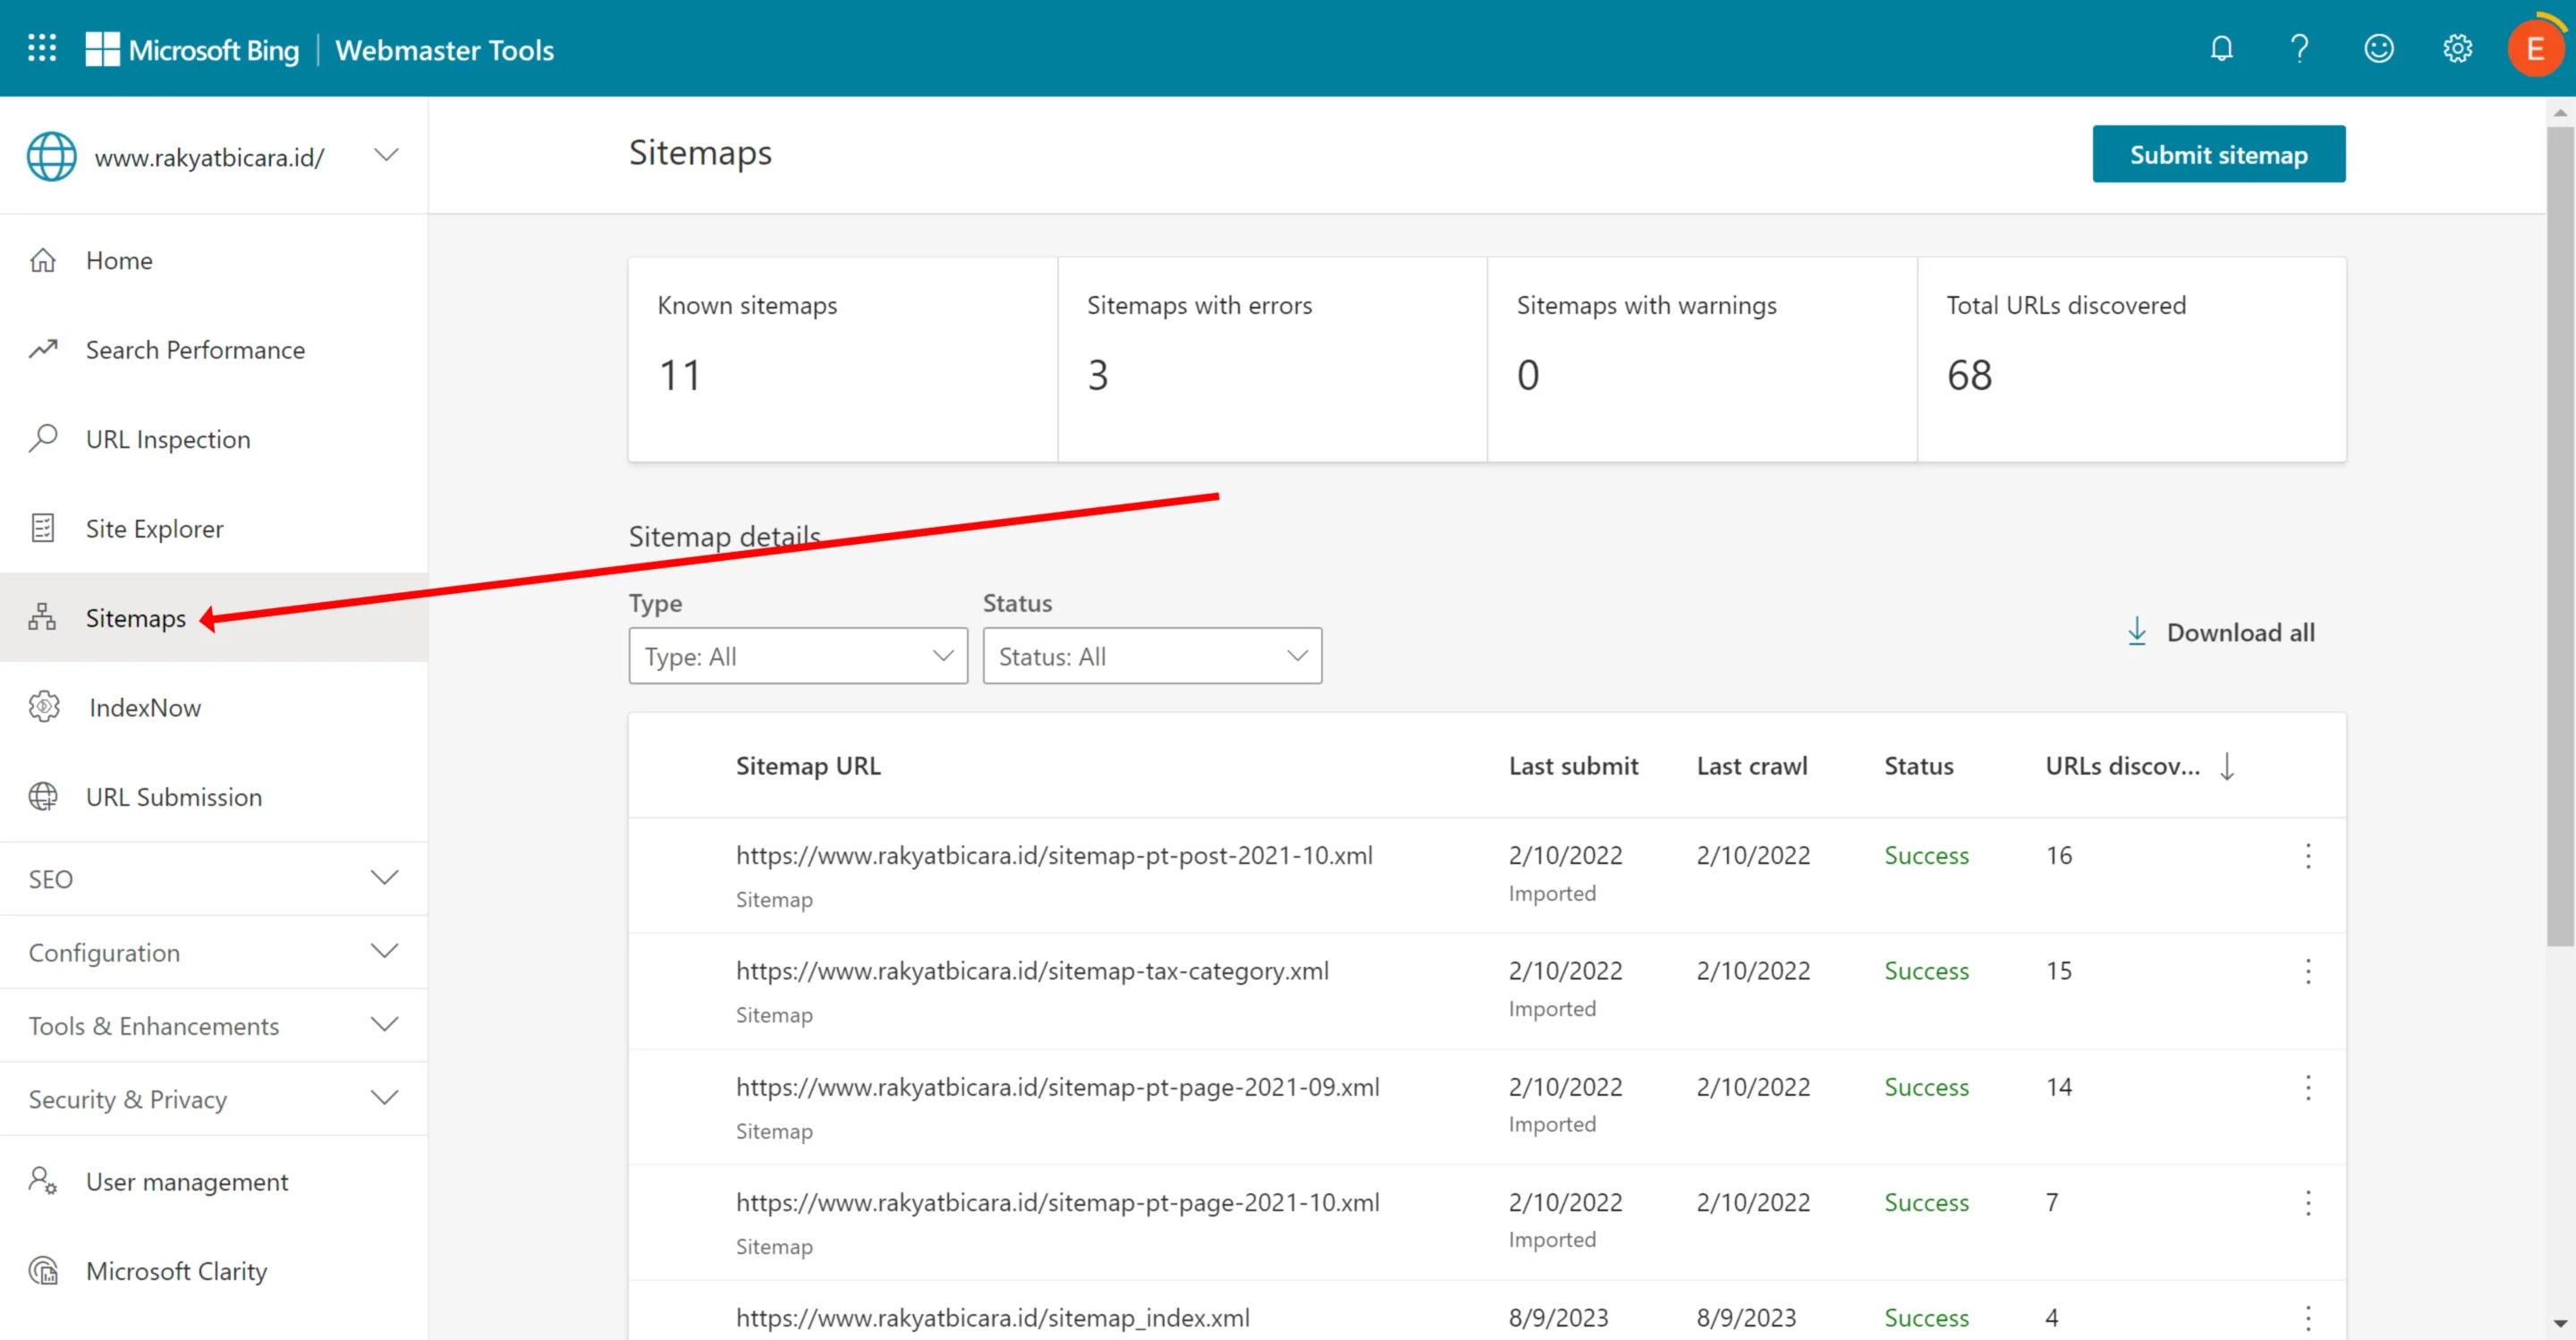The height and width of the screenshot is (1340, 2576).
Task: Sort by Last submit column header
Action: click(x=1573, y=766)
